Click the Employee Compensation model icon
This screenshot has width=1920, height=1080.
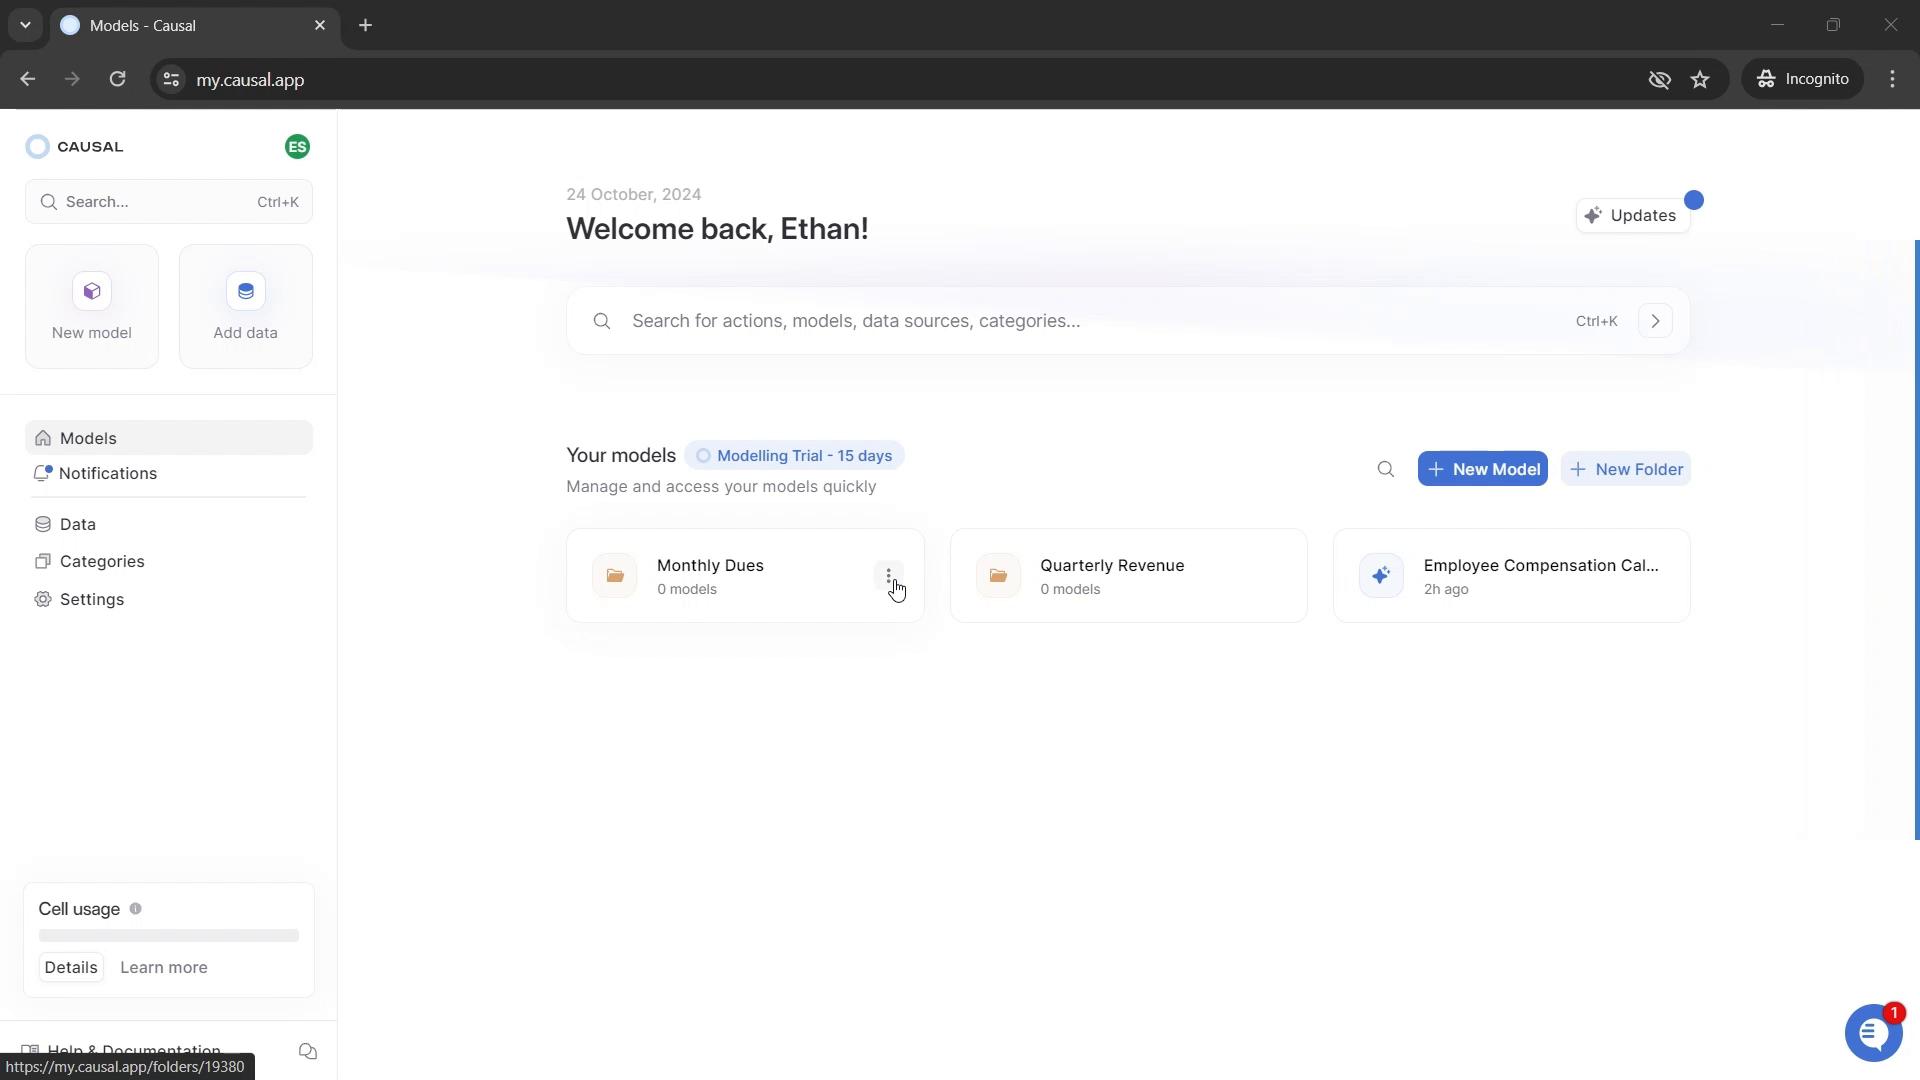coord(1382,575)
